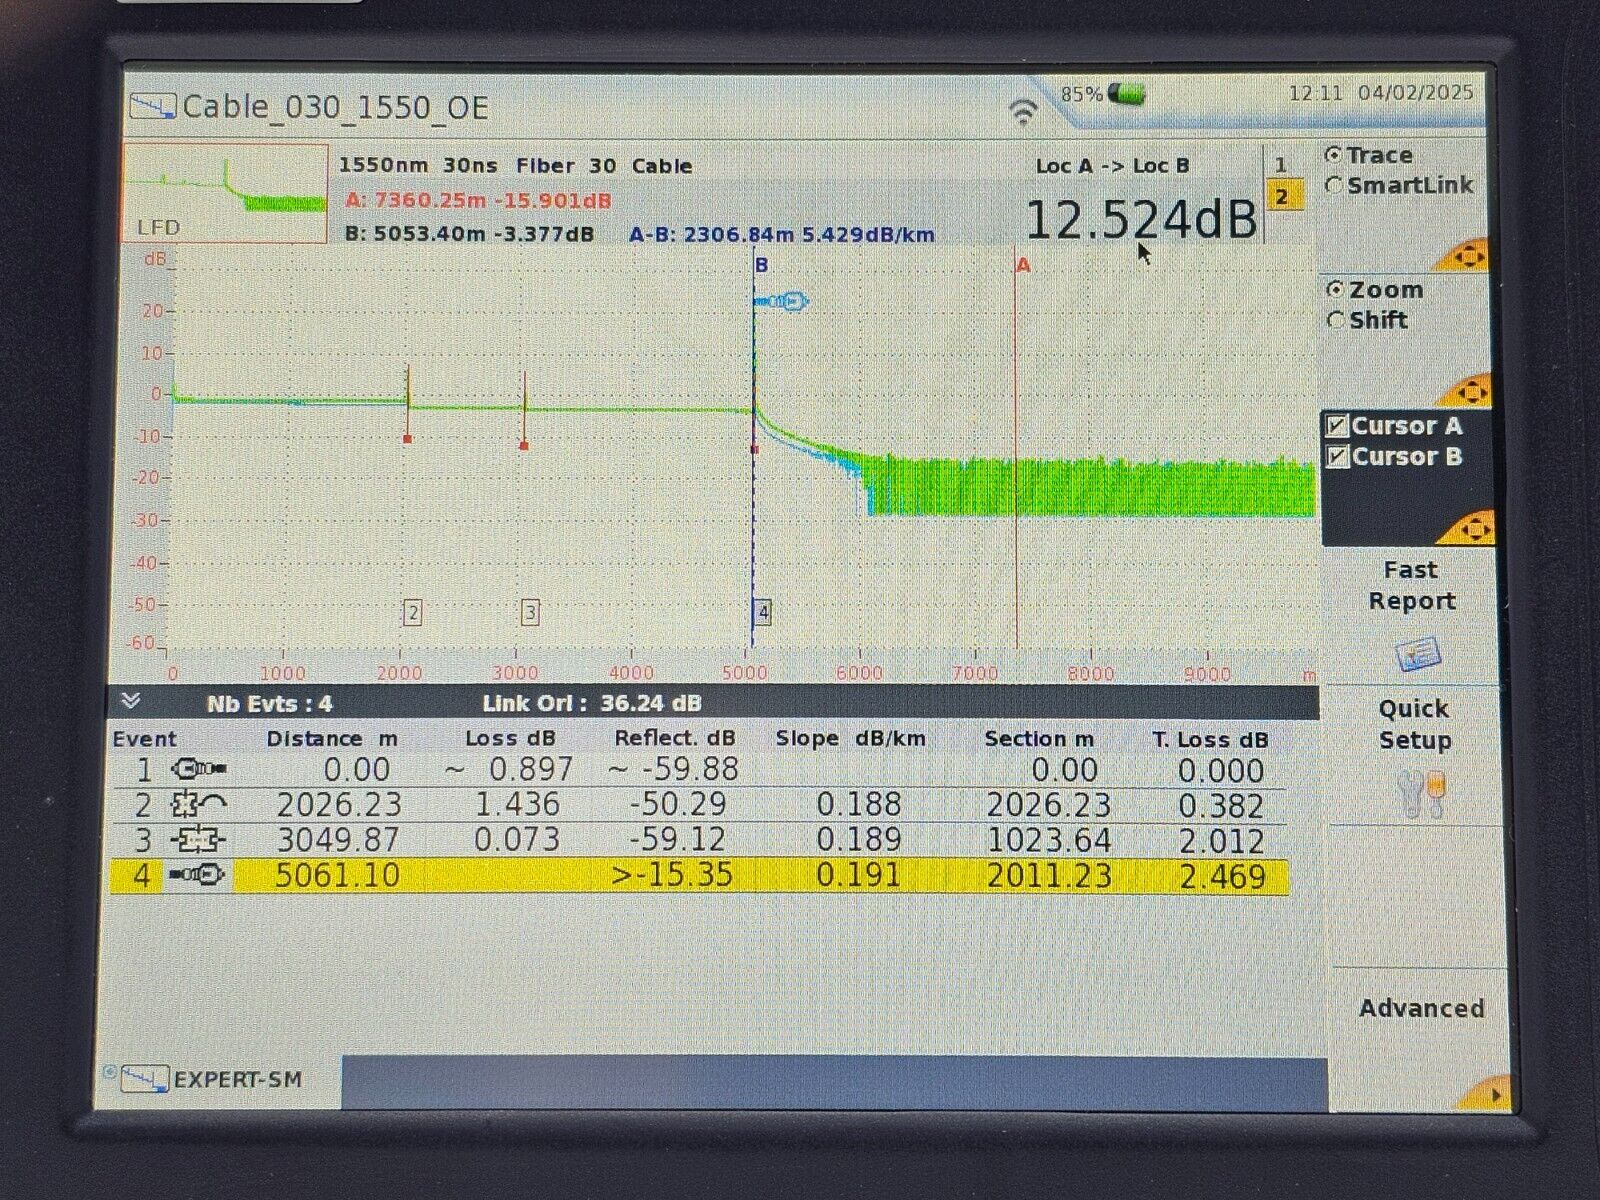Click the WiFi status icon
1600x1200 pixels.
pyautogui.click(x=1026, y=111)
